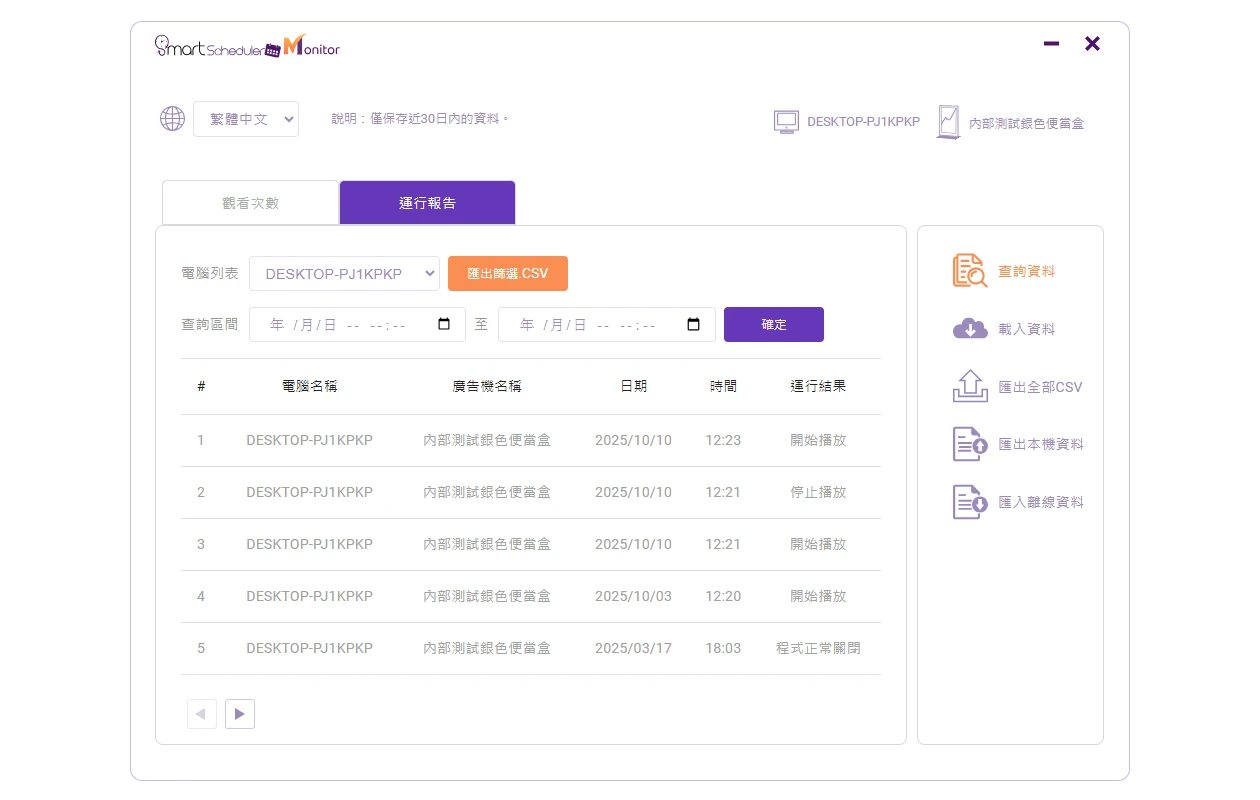Click the globe language icon
This screenshot has width=1260, height=800.
coord(172,119)
